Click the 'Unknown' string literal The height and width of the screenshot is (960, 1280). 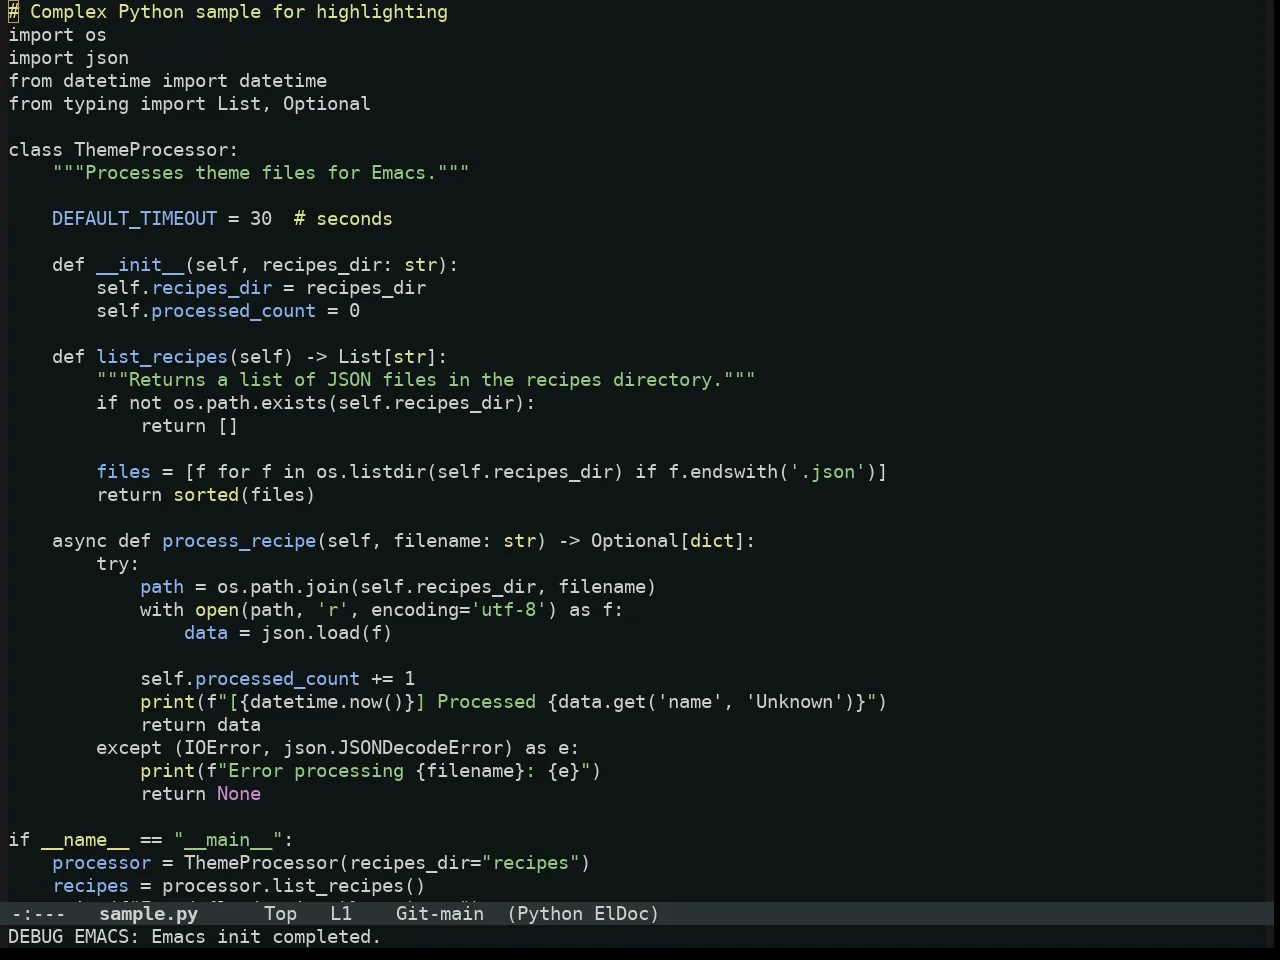794,702
